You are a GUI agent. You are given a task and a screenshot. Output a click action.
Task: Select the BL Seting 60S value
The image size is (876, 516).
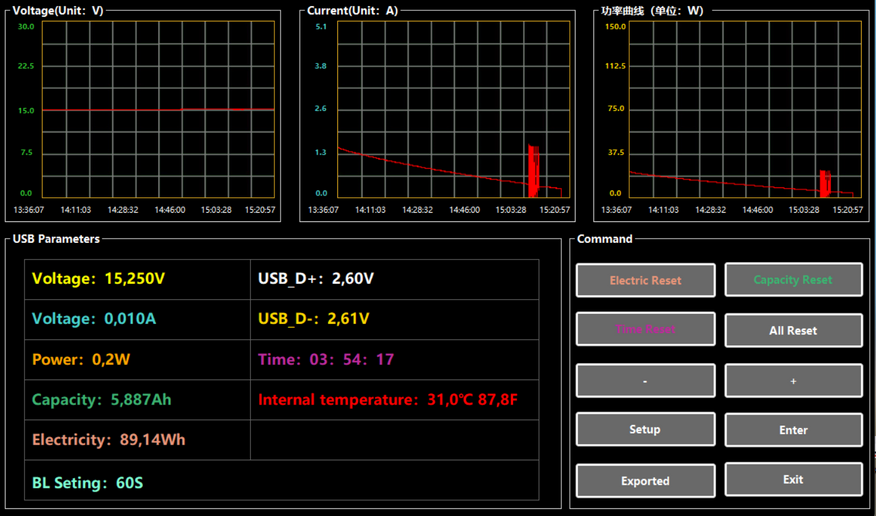click(x=88, y=482)
